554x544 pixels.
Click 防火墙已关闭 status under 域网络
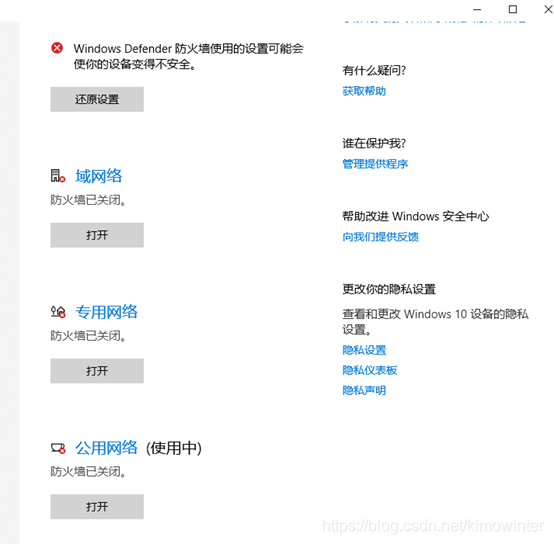pos(88,200)
